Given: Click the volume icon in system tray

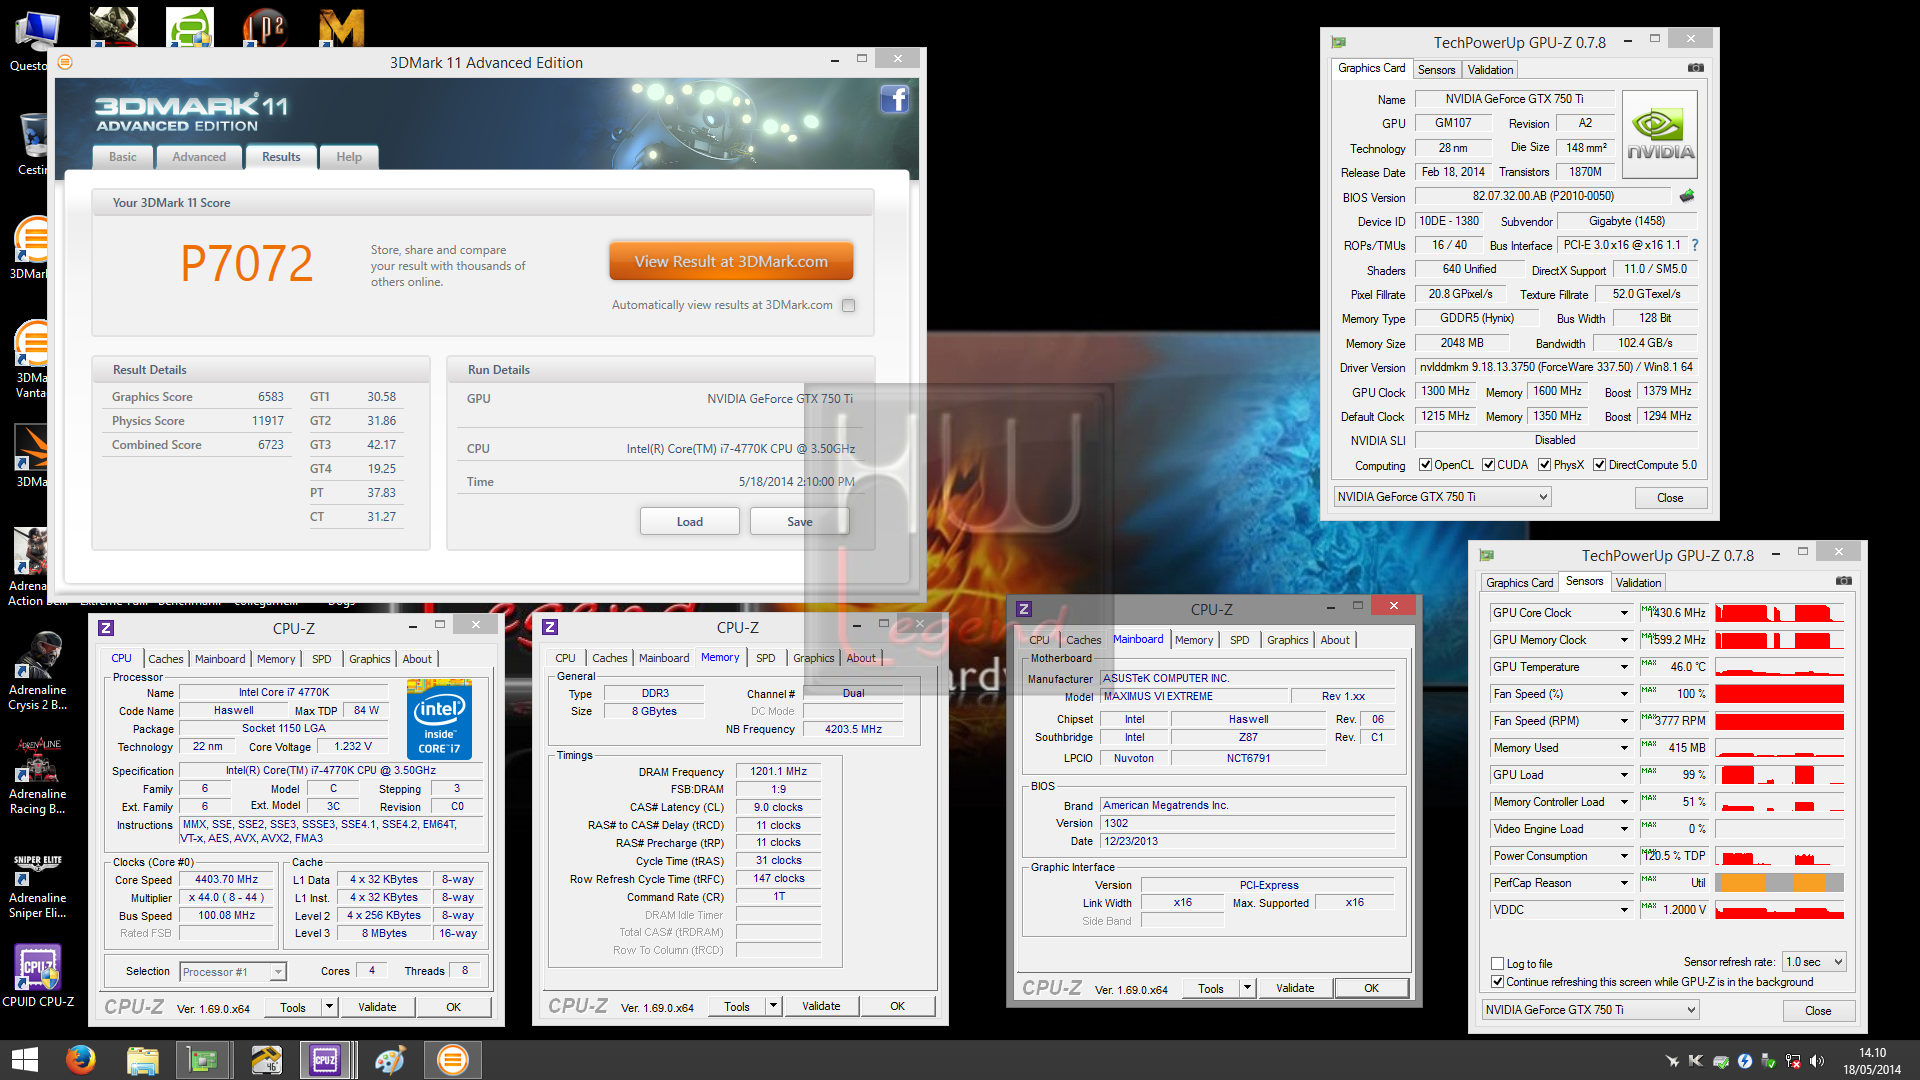Looking at the screenshot, I should pyautogui.click(x=1817, y=1061).
